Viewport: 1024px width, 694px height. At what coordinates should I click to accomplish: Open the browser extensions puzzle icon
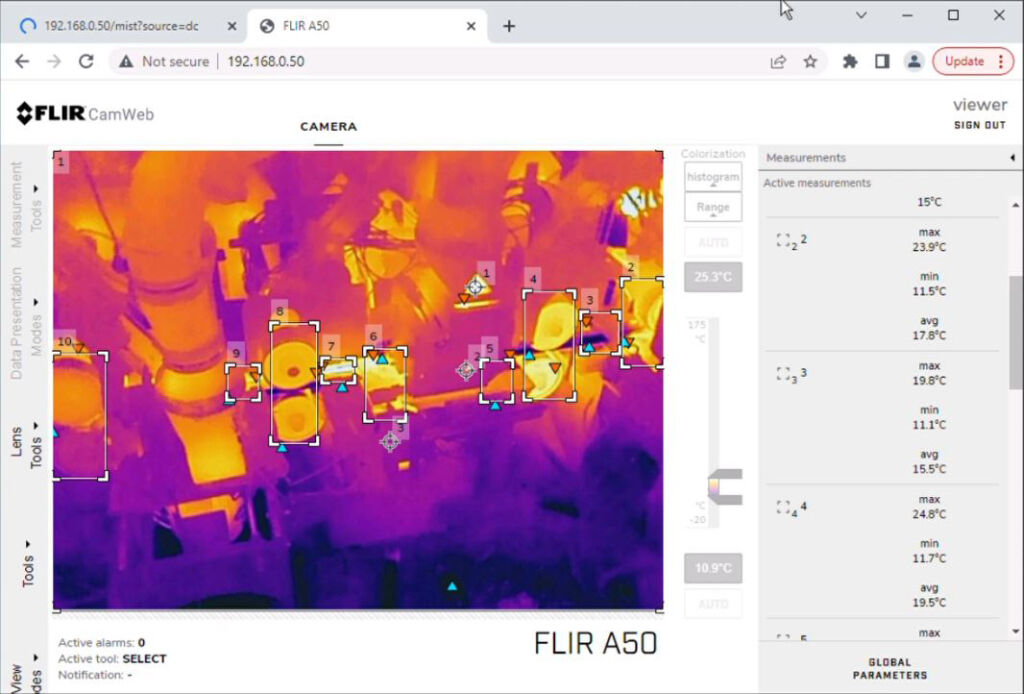point(850,61)
